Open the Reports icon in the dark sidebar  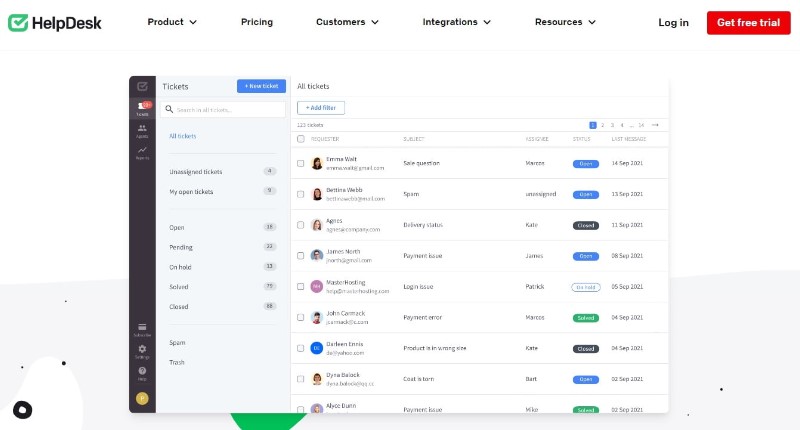pos(142,152)
